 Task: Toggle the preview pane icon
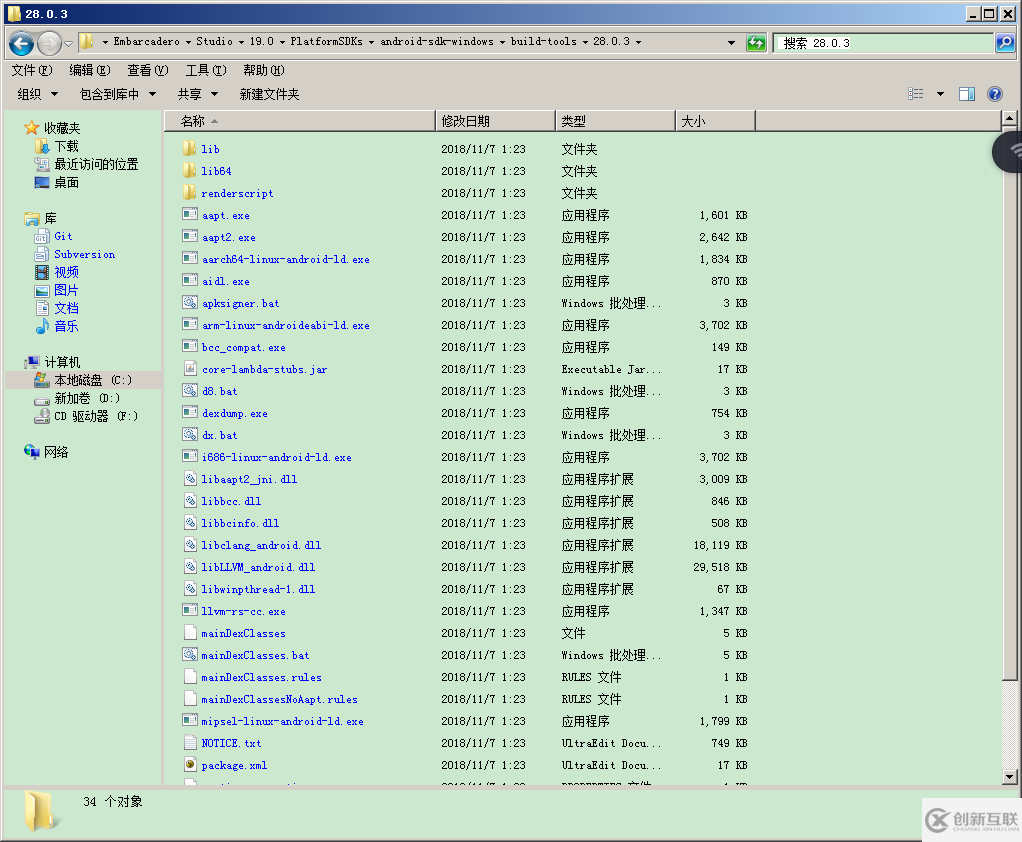[x=966, y=93]
